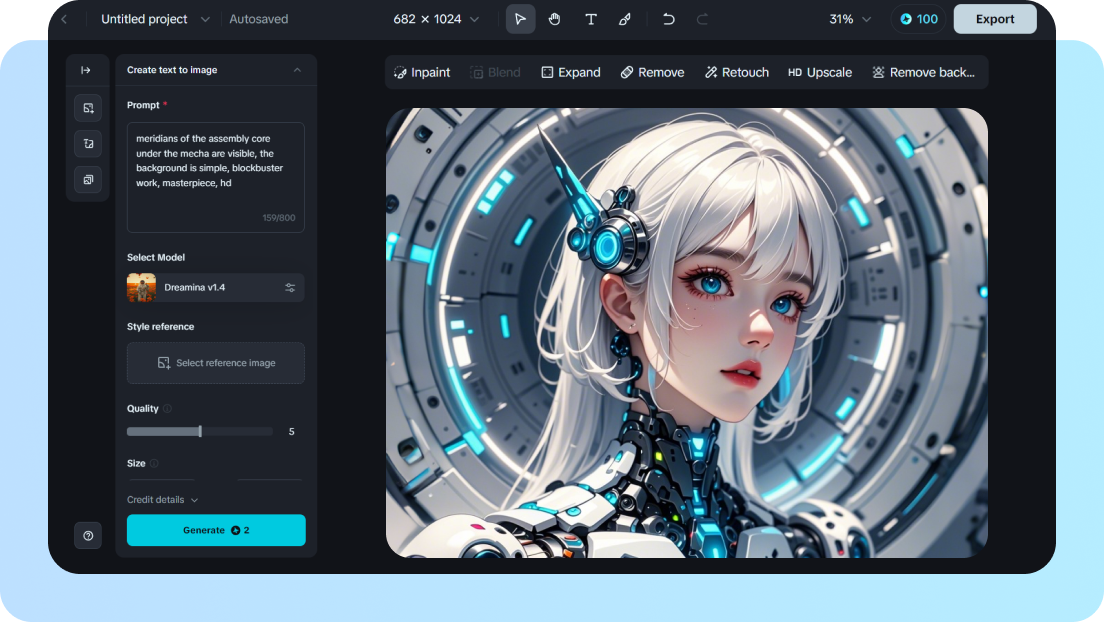This screenshot has height=622, width=1104.
Task: Go back with the left chevron arrow
Action: click(64, 19)
